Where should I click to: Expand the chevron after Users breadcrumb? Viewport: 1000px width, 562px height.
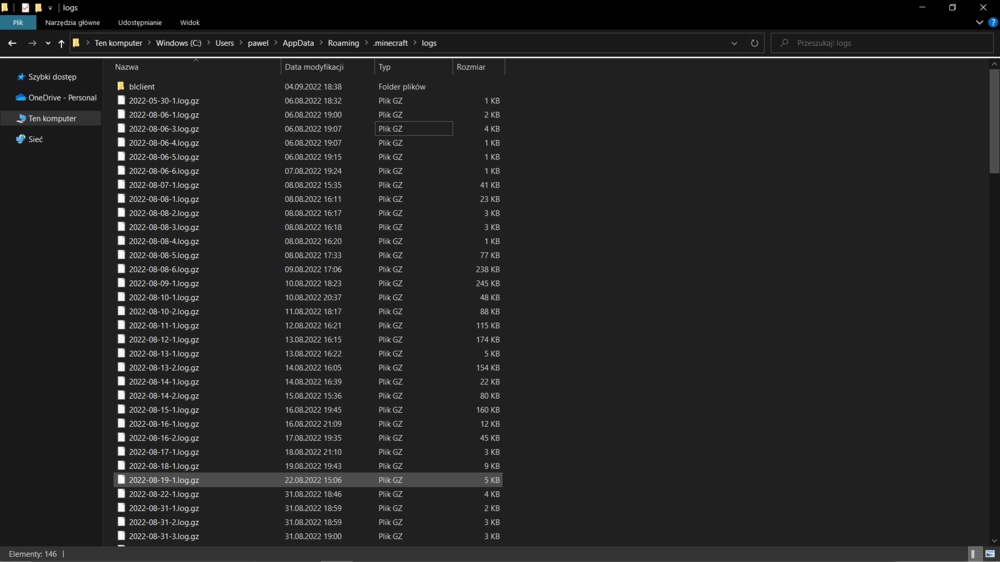pos(241,43)
